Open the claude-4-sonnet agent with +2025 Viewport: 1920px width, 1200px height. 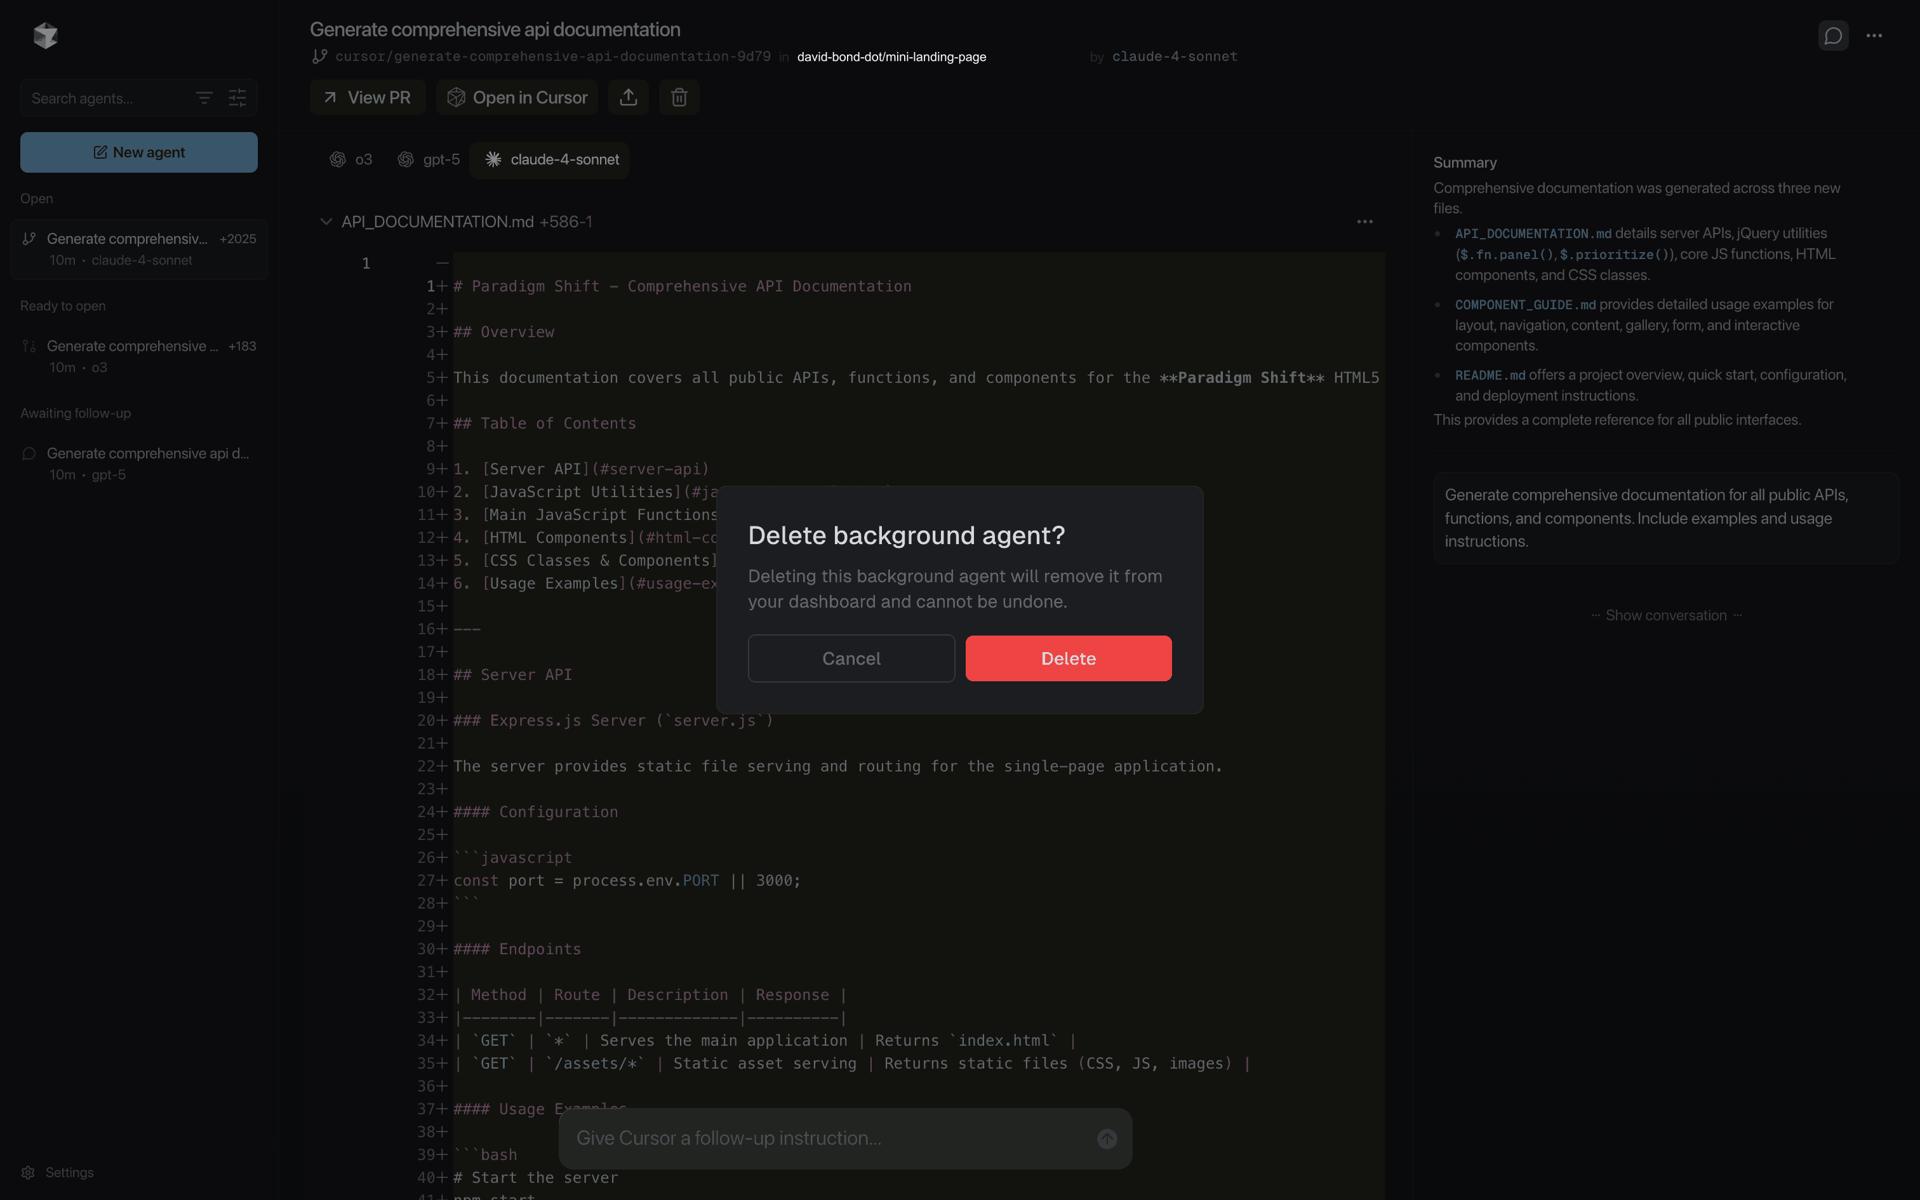[x=139, y=248]
